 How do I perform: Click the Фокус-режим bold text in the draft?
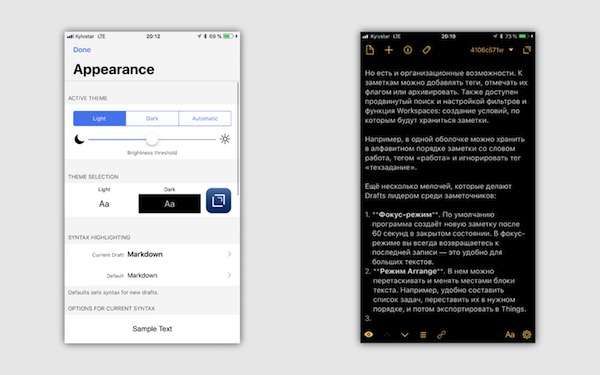405,215
